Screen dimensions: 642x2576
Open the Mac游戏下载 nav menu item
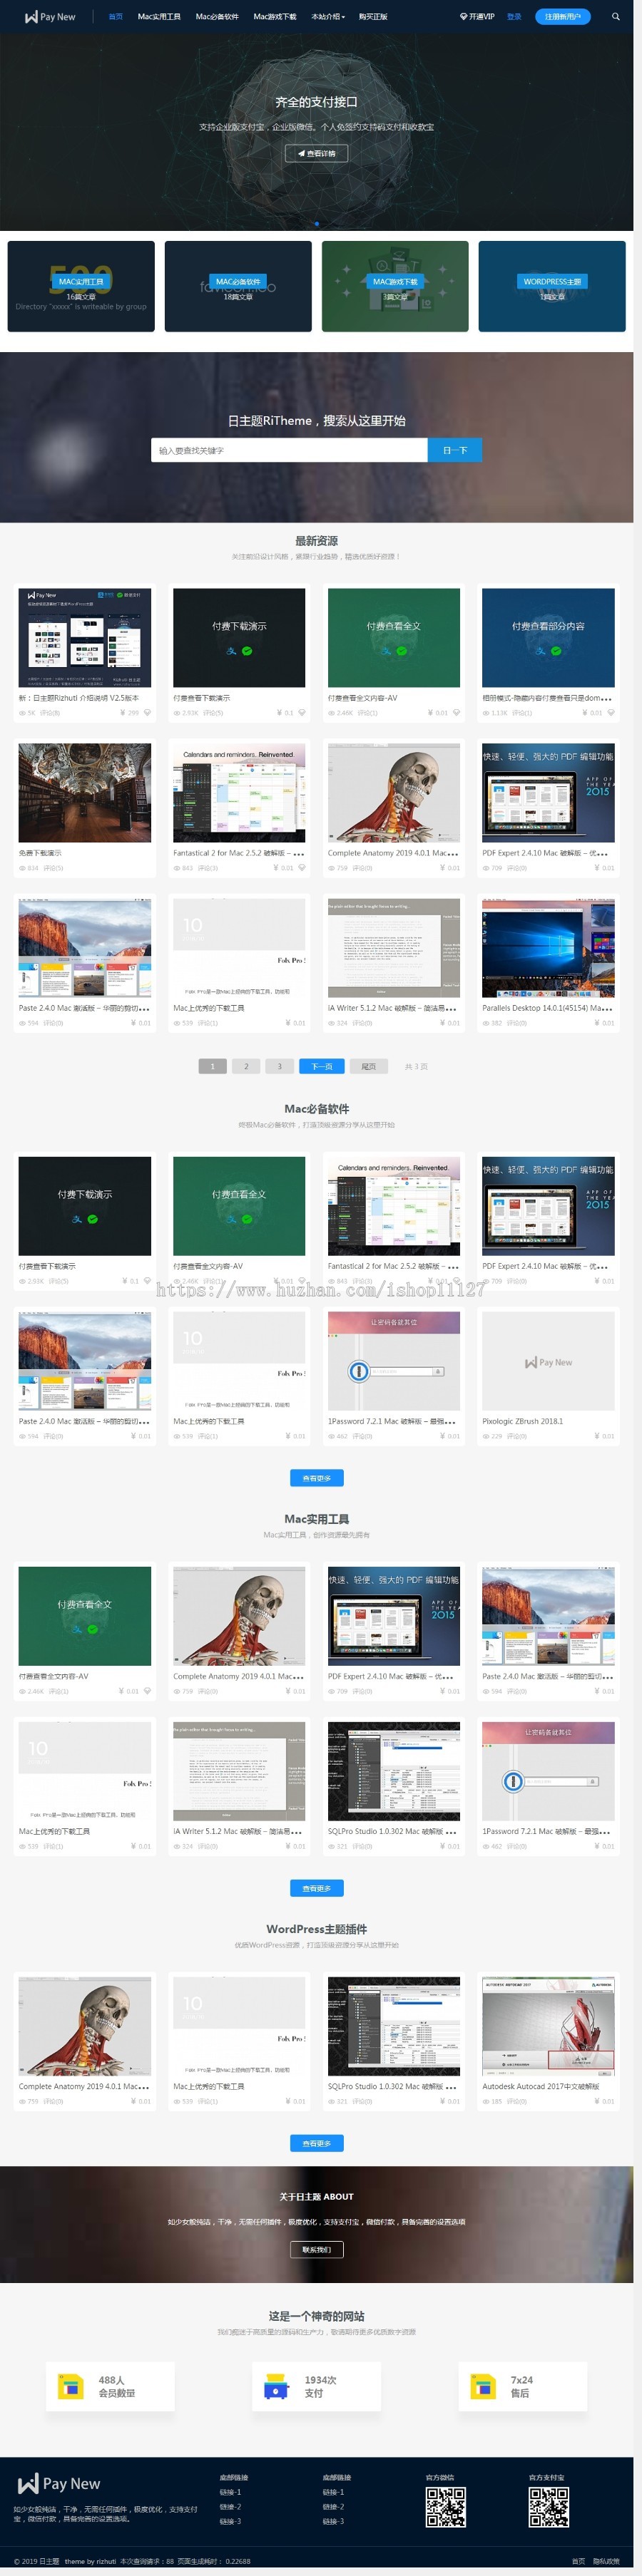click(x=274, y=17)
